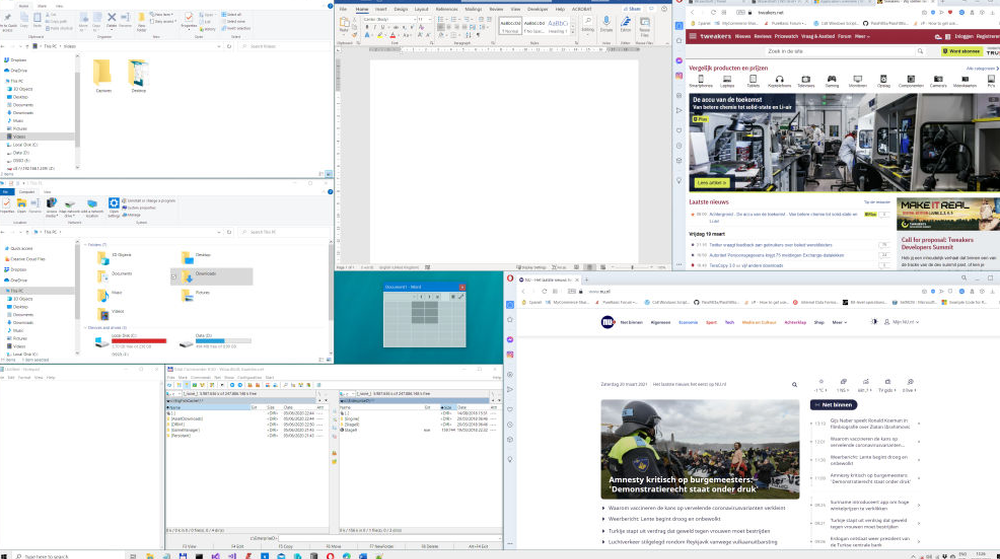Click the Paste icon in Word's Clipboard group
The width and height of the screenshot is (1000, 559).
[344, 24]
